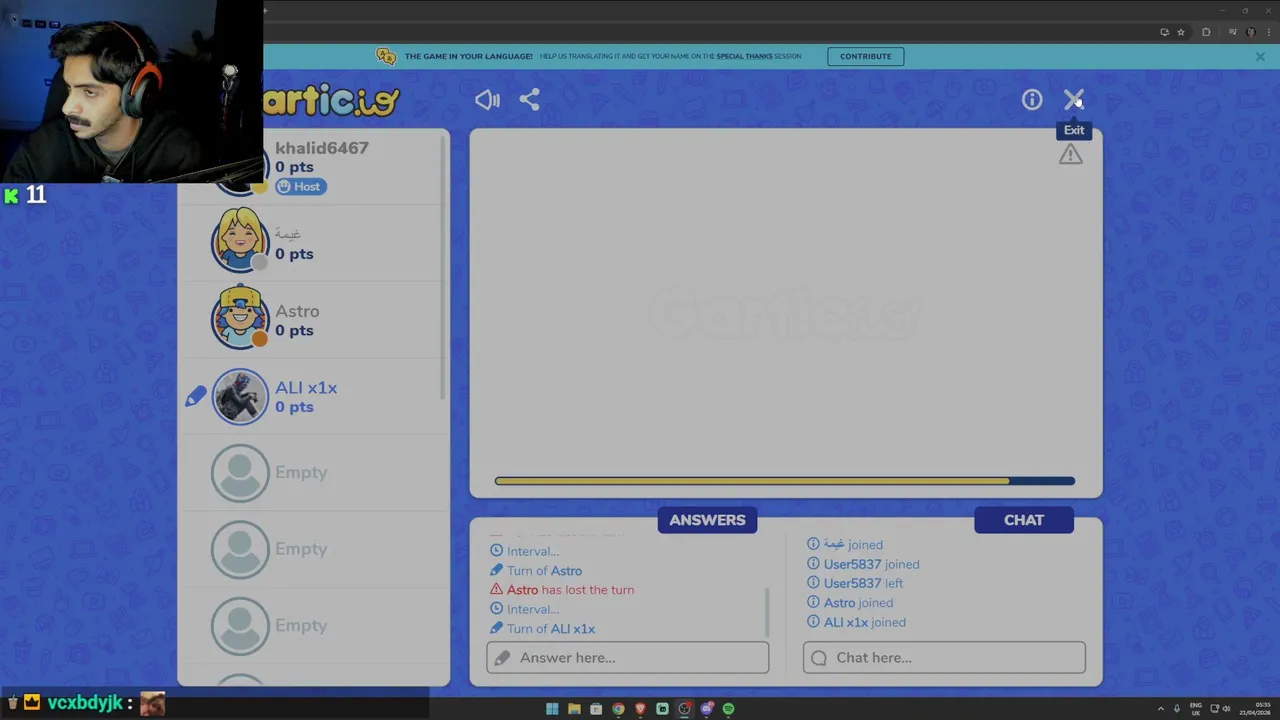Open the Windows Start menu

pyautogui.click(x=552, y=709)
